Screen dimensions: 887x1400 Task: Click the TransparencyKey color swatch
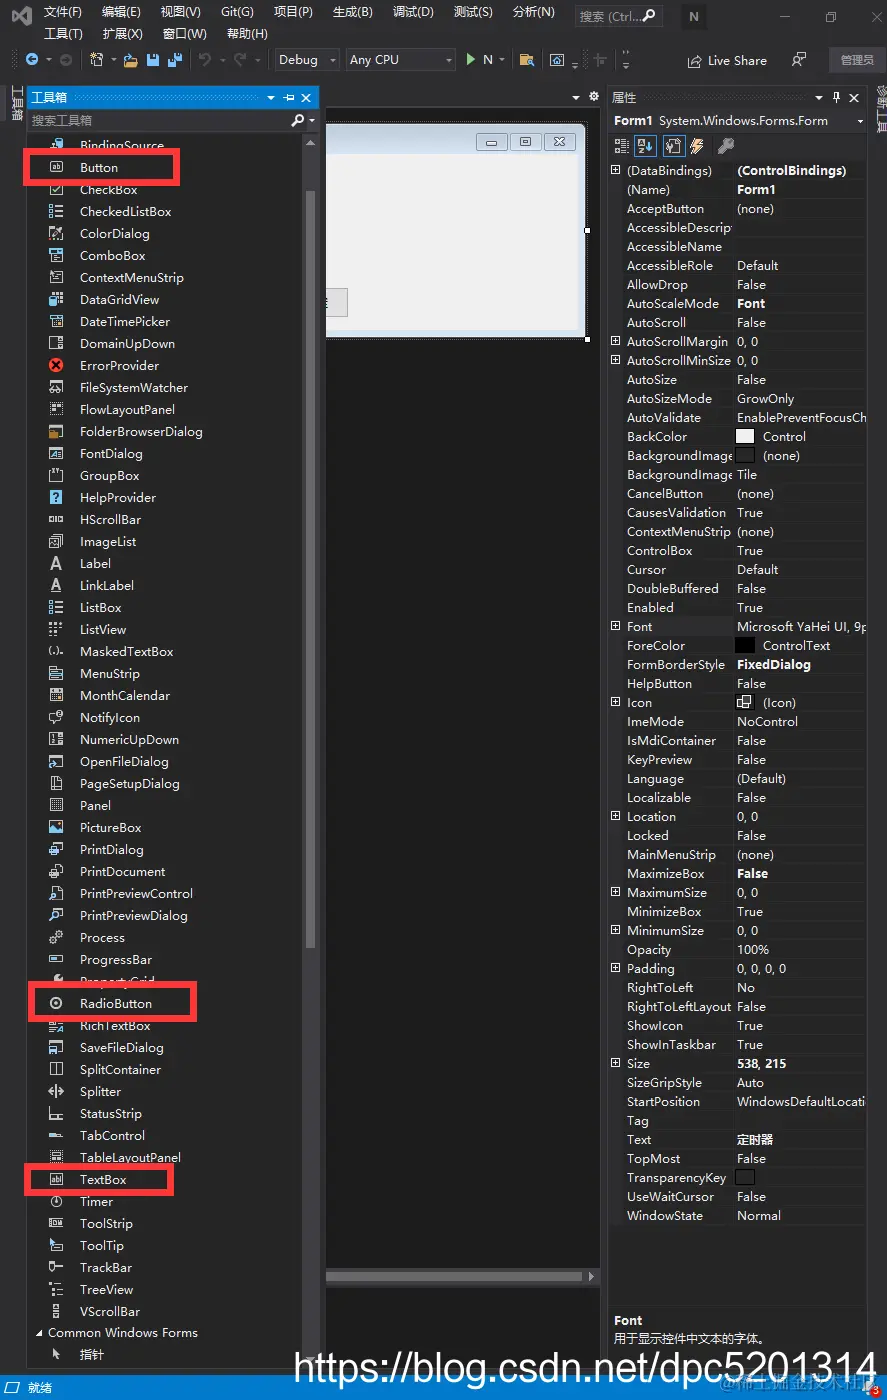[745, 1178]
